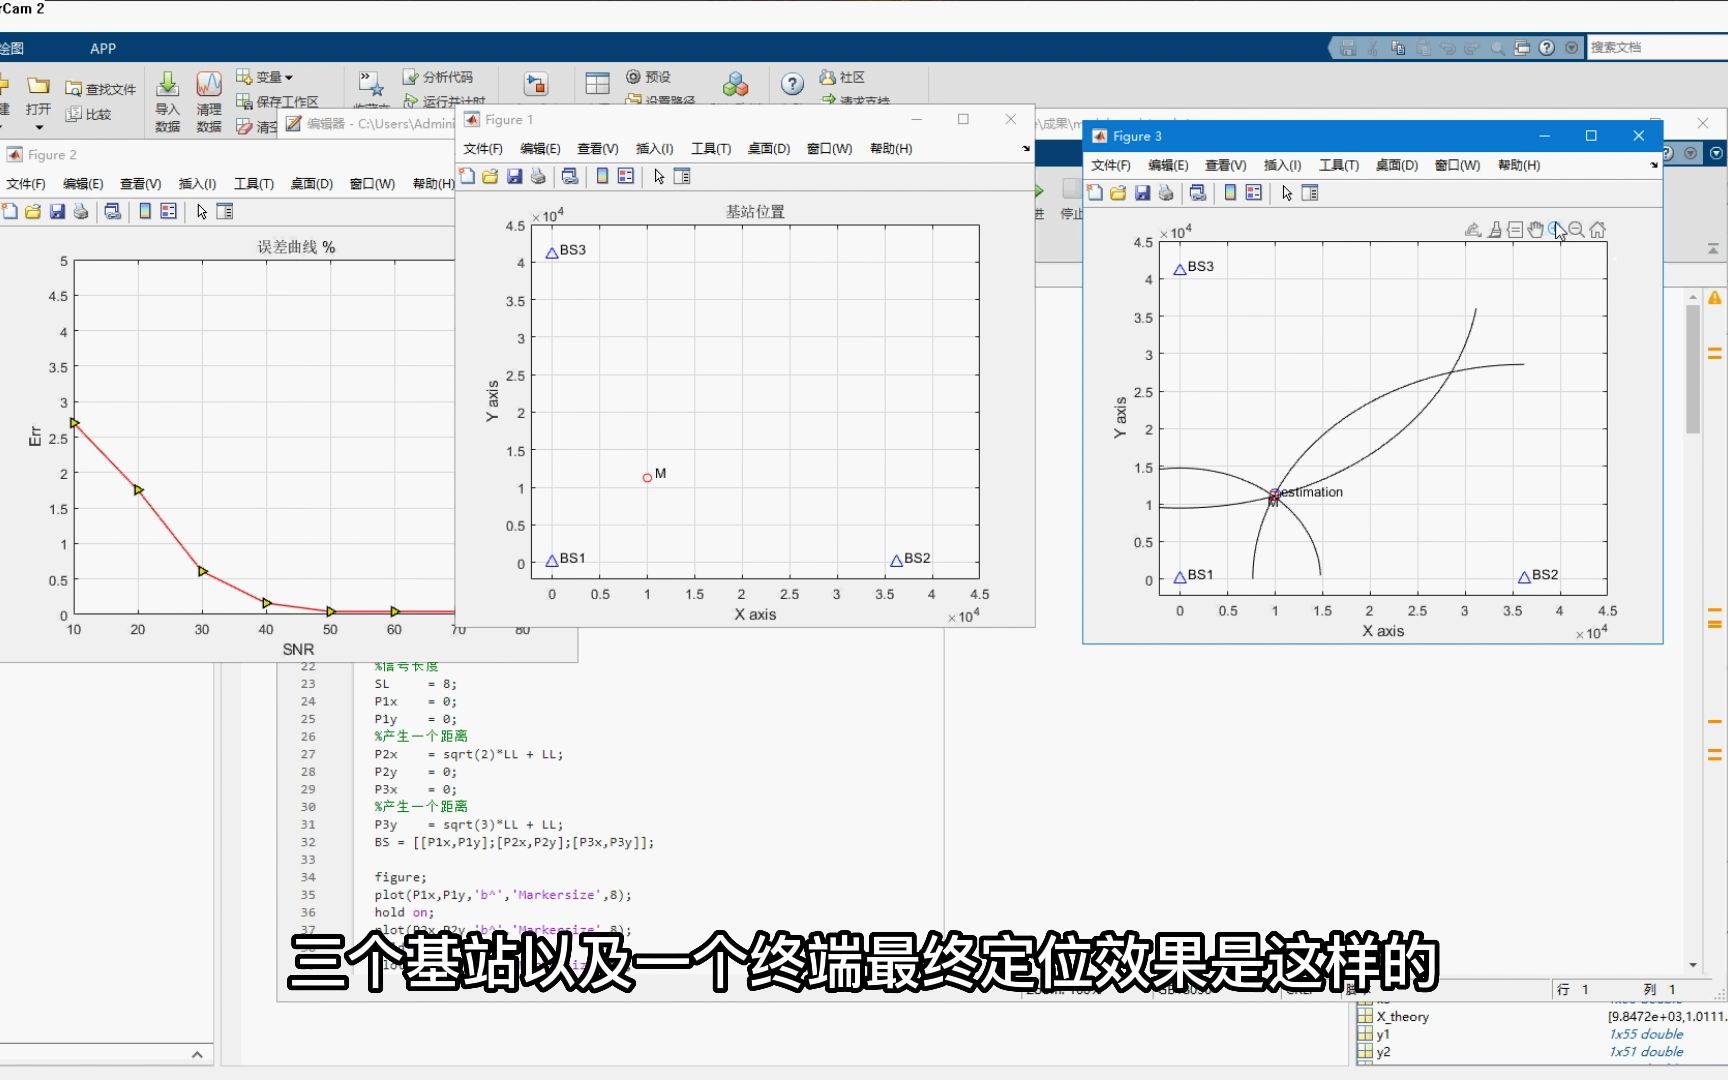Open 查看(V) menu in Figure 2
The image size is (1728, 1080).
140,183
